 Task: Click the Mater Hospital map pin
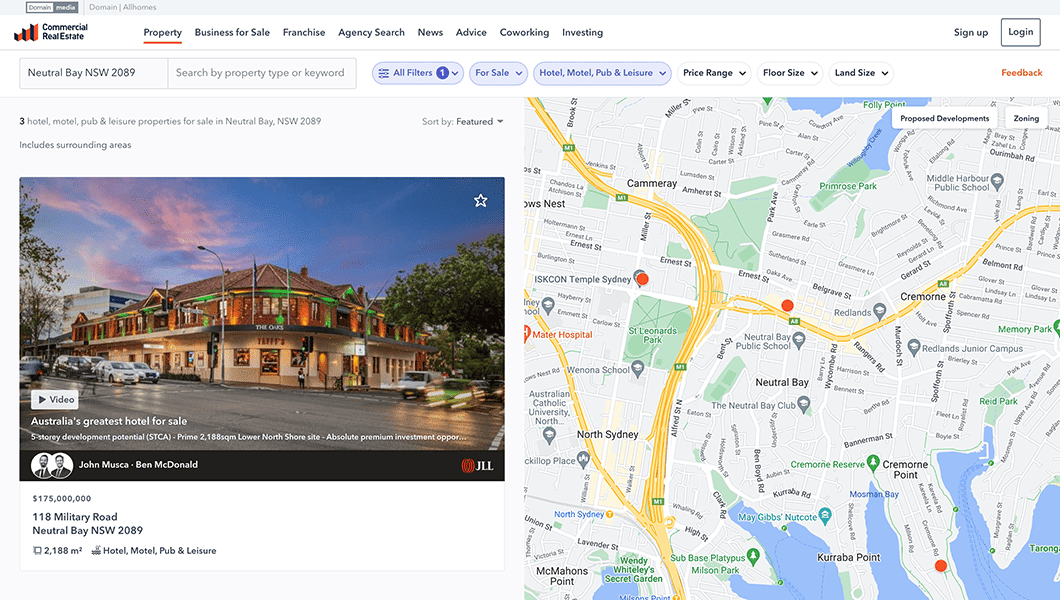(x=527, y=333)
